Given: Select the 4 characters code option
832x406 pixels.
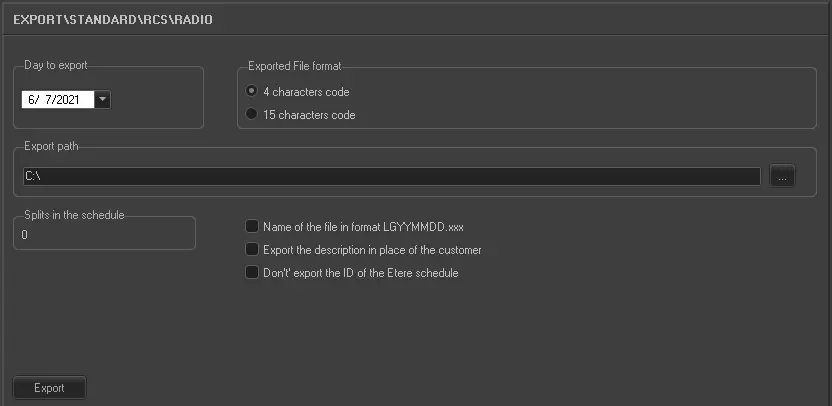Looking at the screenshot, I should pyautogui.click(x=252, y=92).
